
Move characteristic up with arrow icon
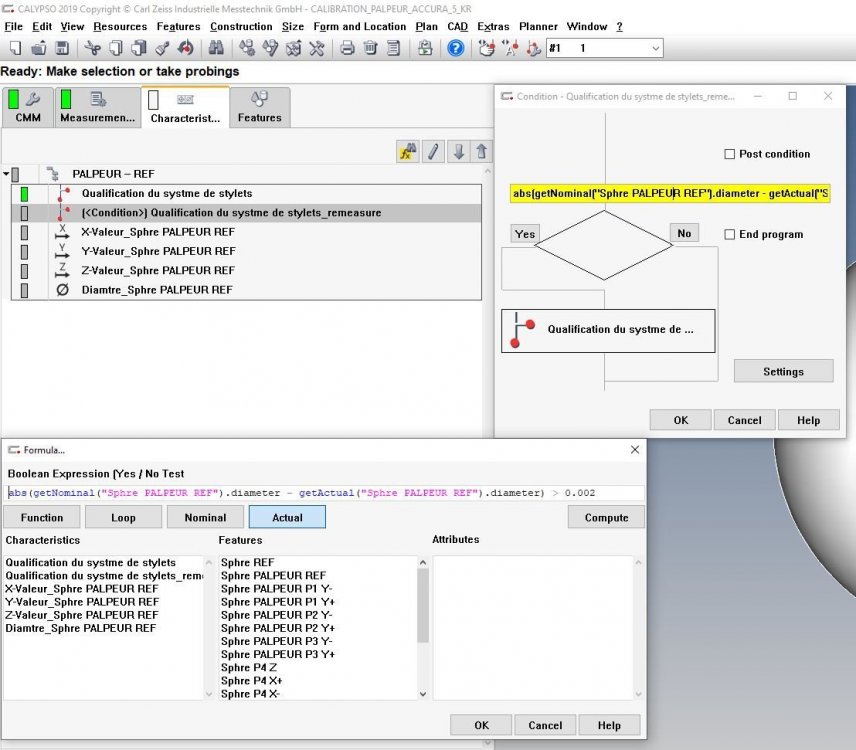coord(482,152)
